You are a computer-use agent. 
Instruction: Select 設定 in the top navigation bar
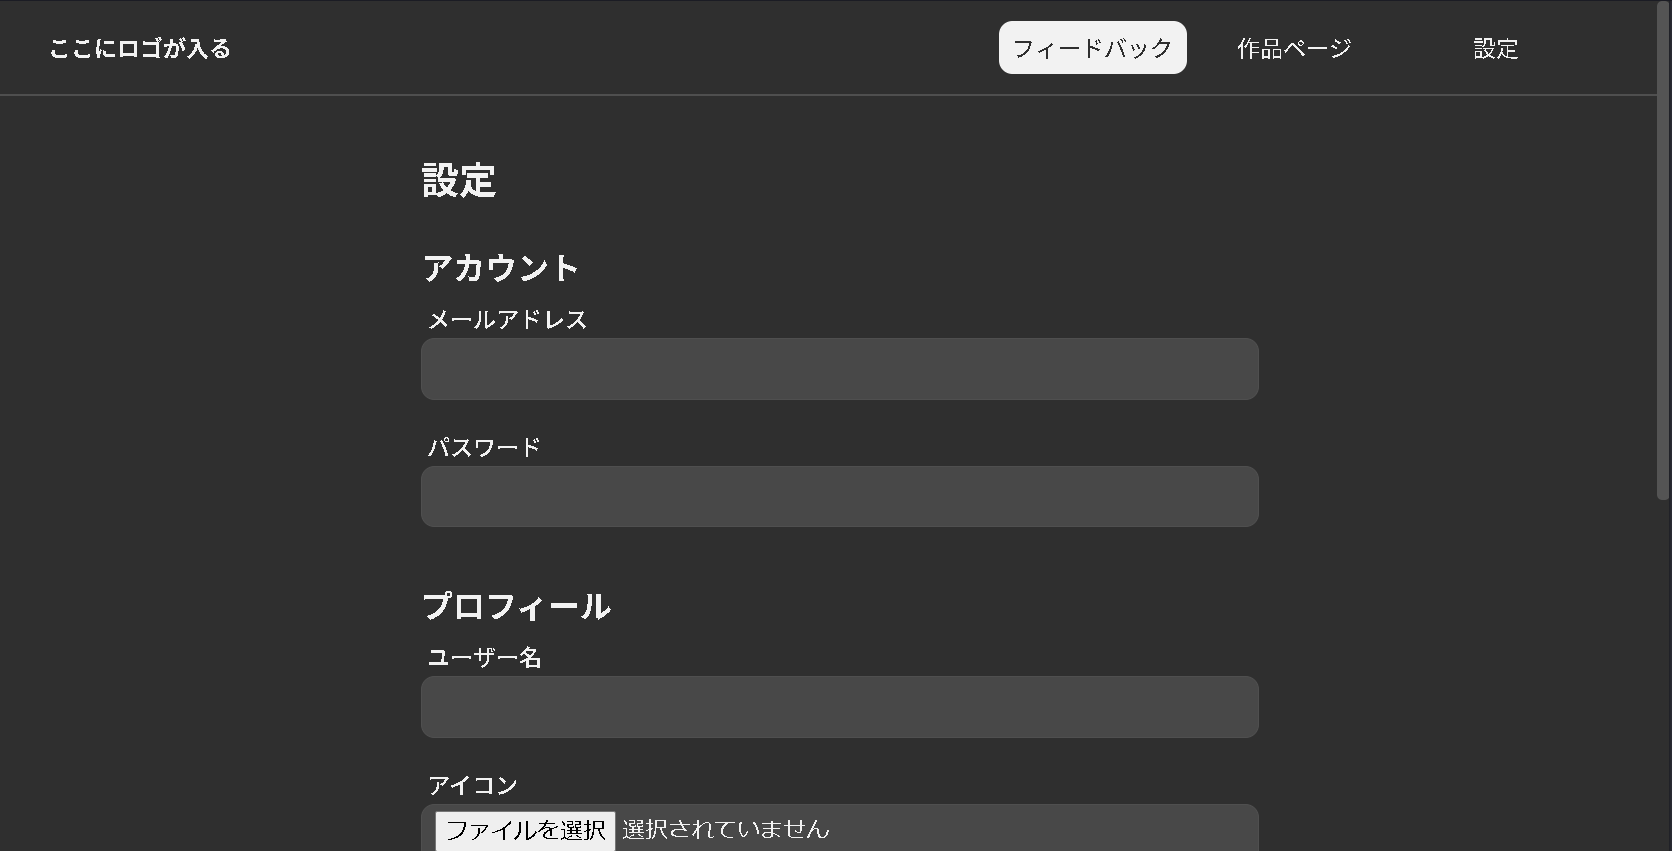[1495, 48]
